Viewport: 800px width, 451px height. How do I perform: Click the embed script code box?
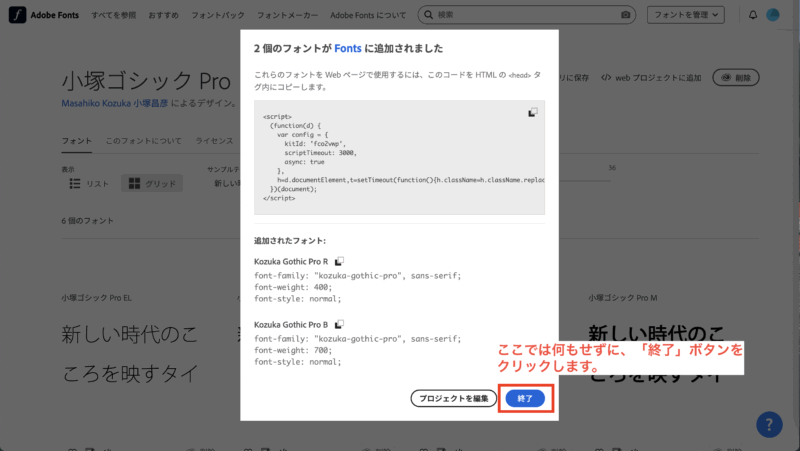399,157
